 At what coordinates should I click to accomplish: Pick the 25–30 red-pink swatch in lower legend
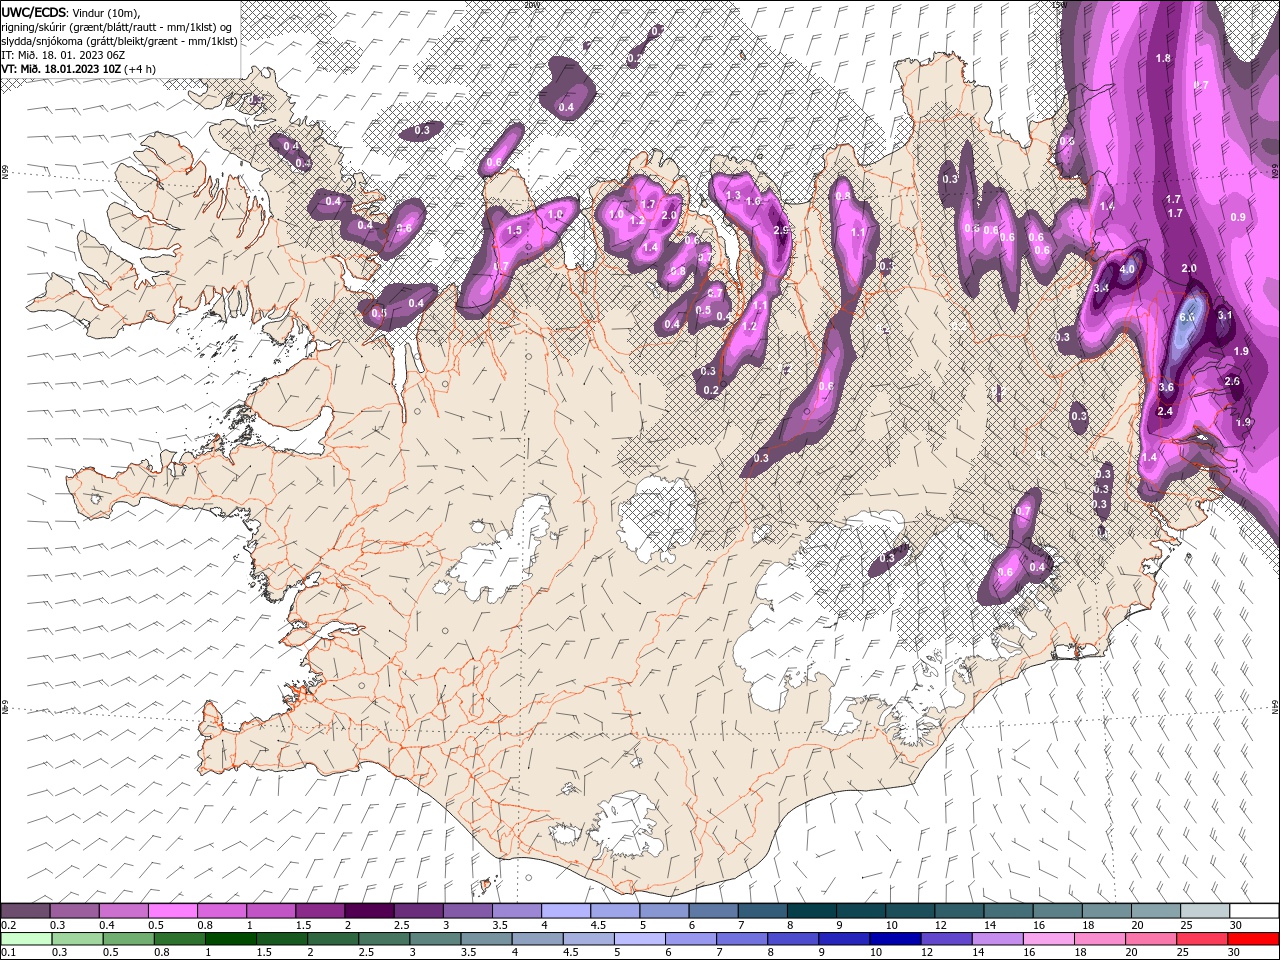[x=1203, y=939]
